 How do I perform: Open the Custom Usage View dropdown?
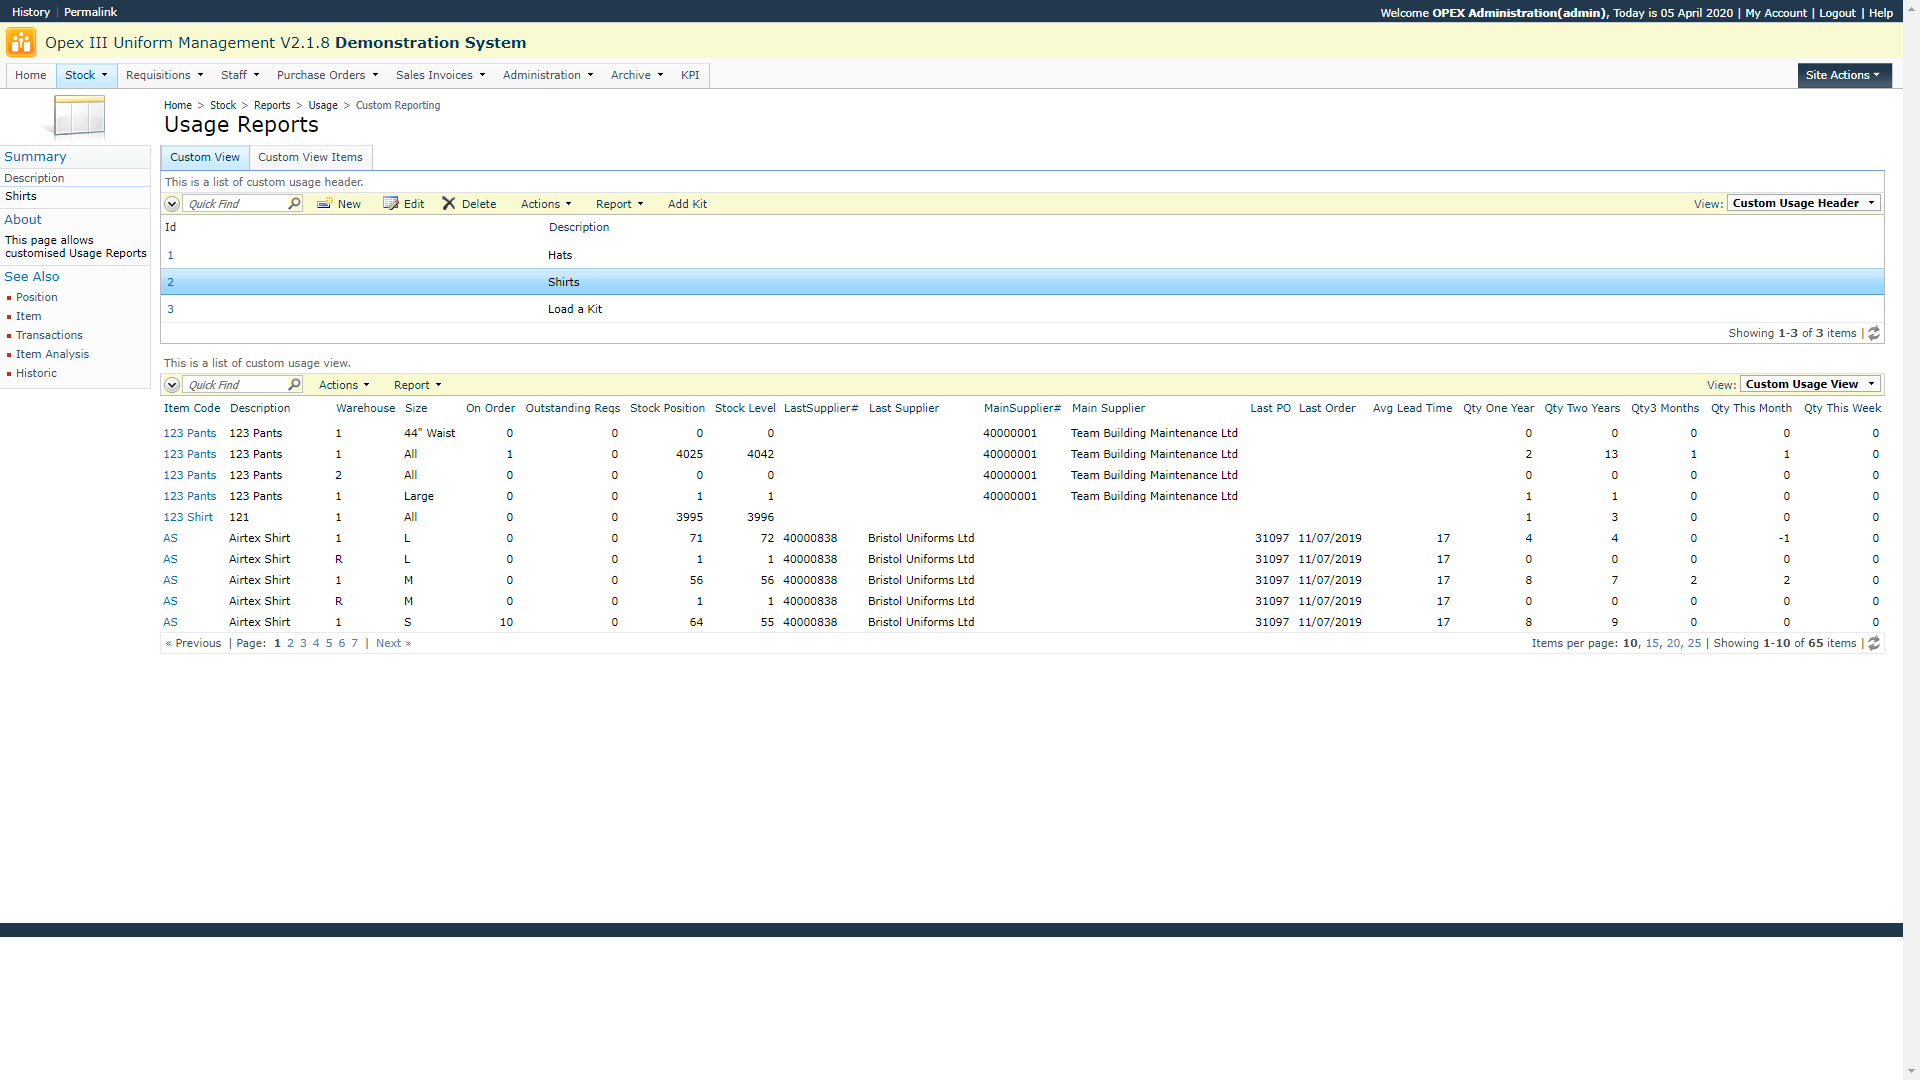point(1809,384)
